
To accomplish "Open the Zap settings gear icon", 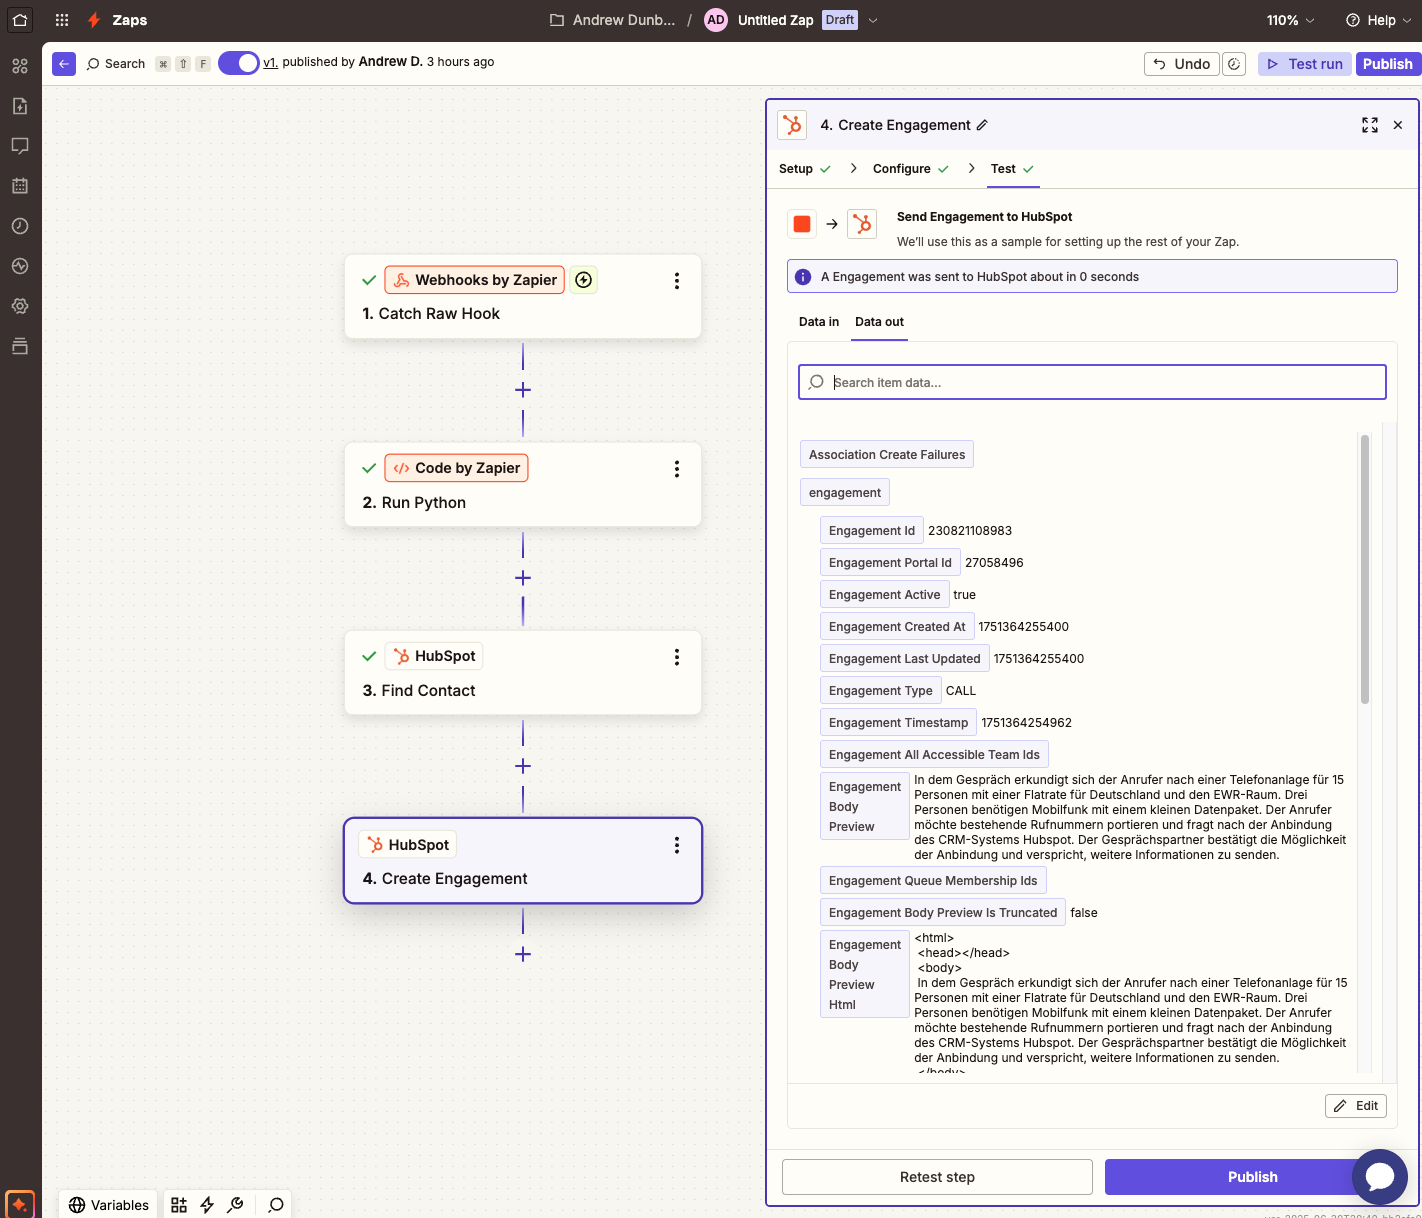I will (20, 306).
